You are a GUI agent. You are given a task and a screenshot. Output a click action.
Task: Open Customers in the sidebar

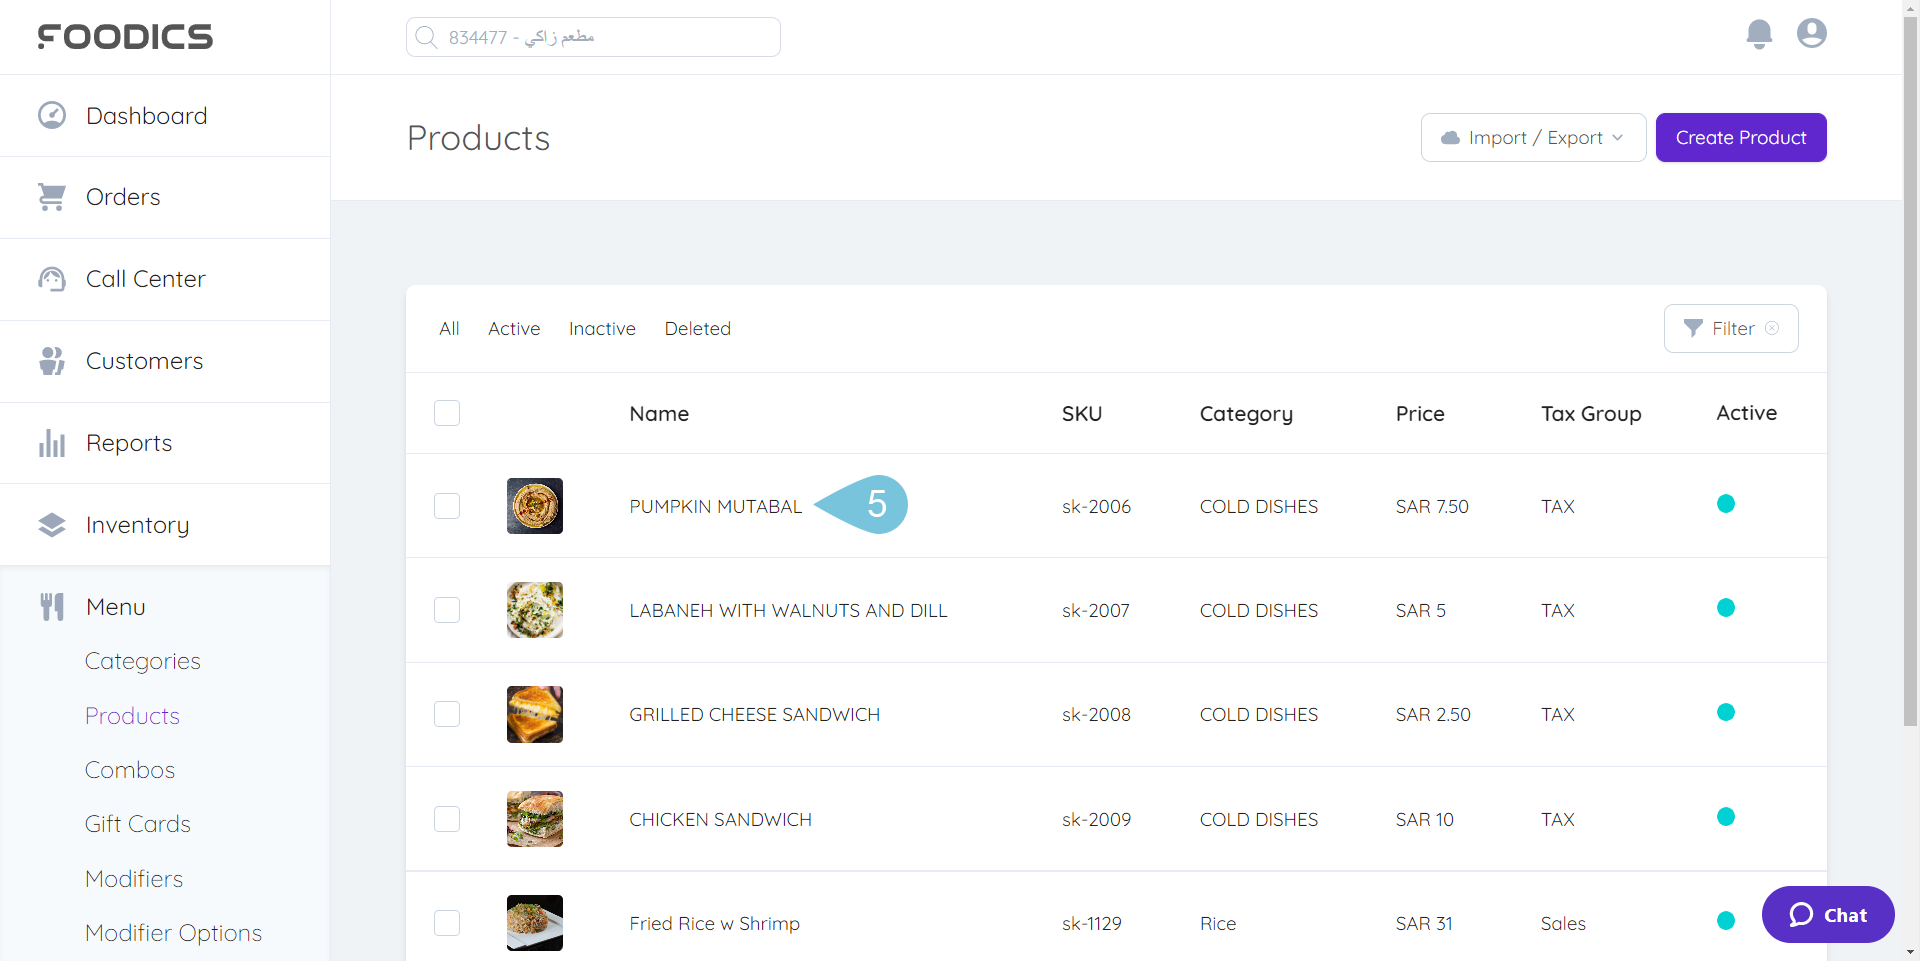(x=165, y=362)
